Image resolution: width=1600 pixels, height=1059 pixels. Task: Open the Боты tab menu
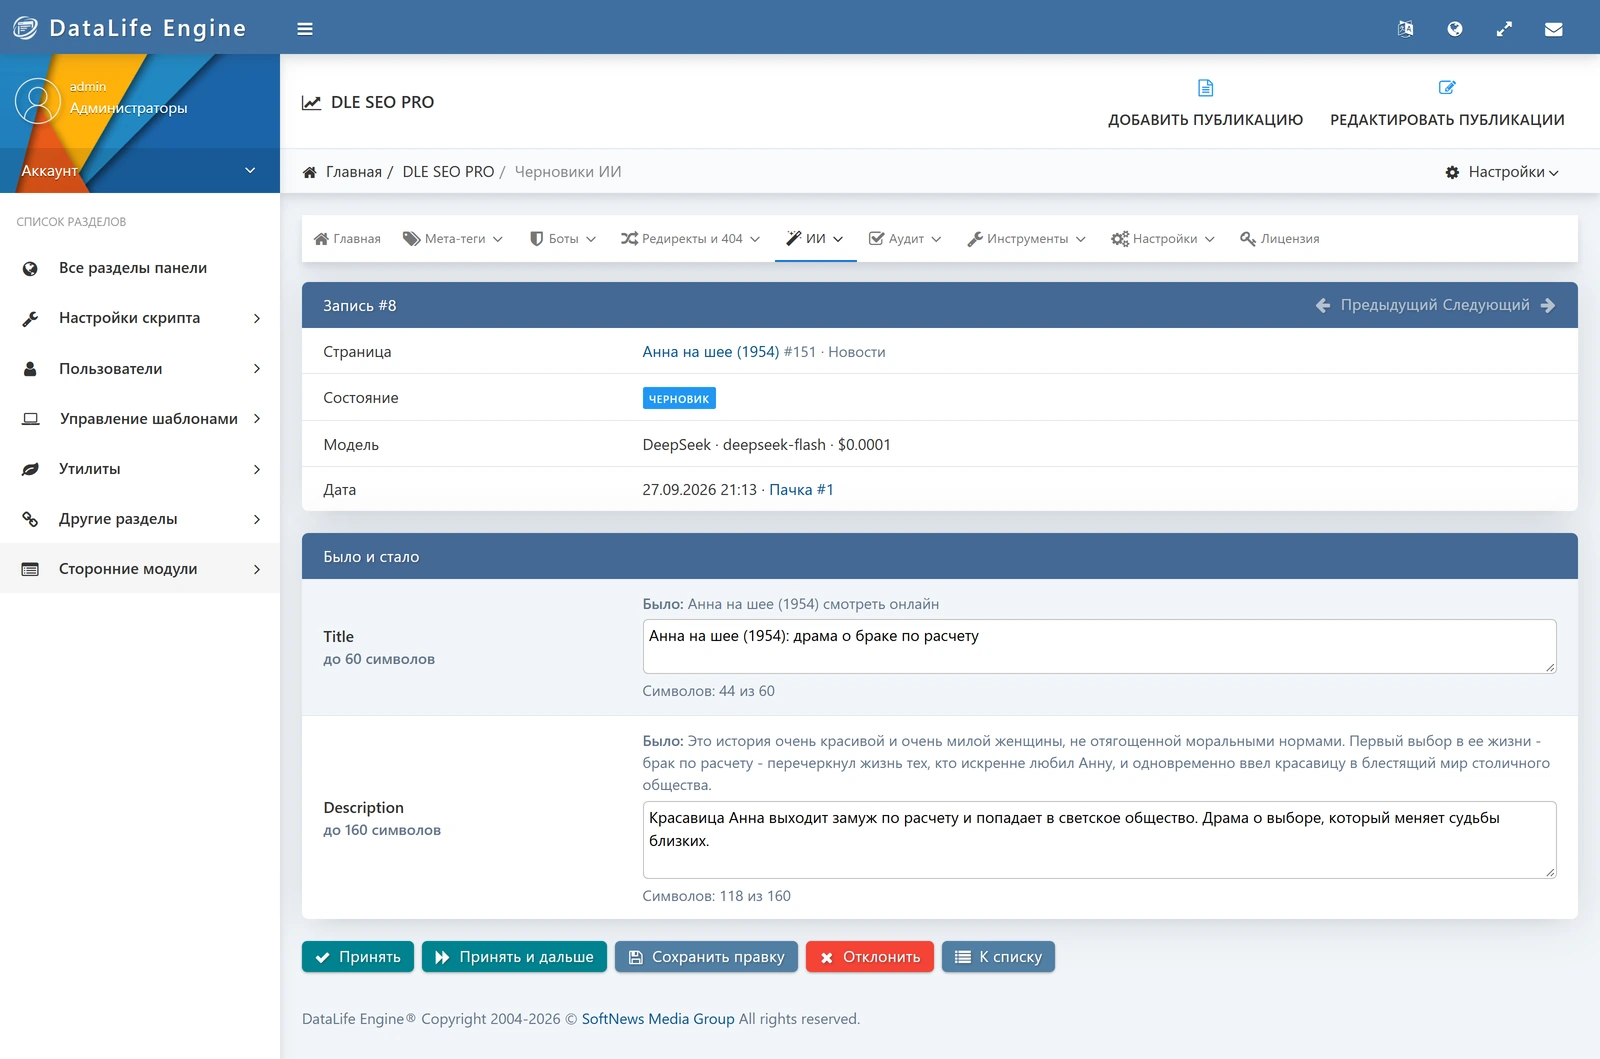pos(563,239)
